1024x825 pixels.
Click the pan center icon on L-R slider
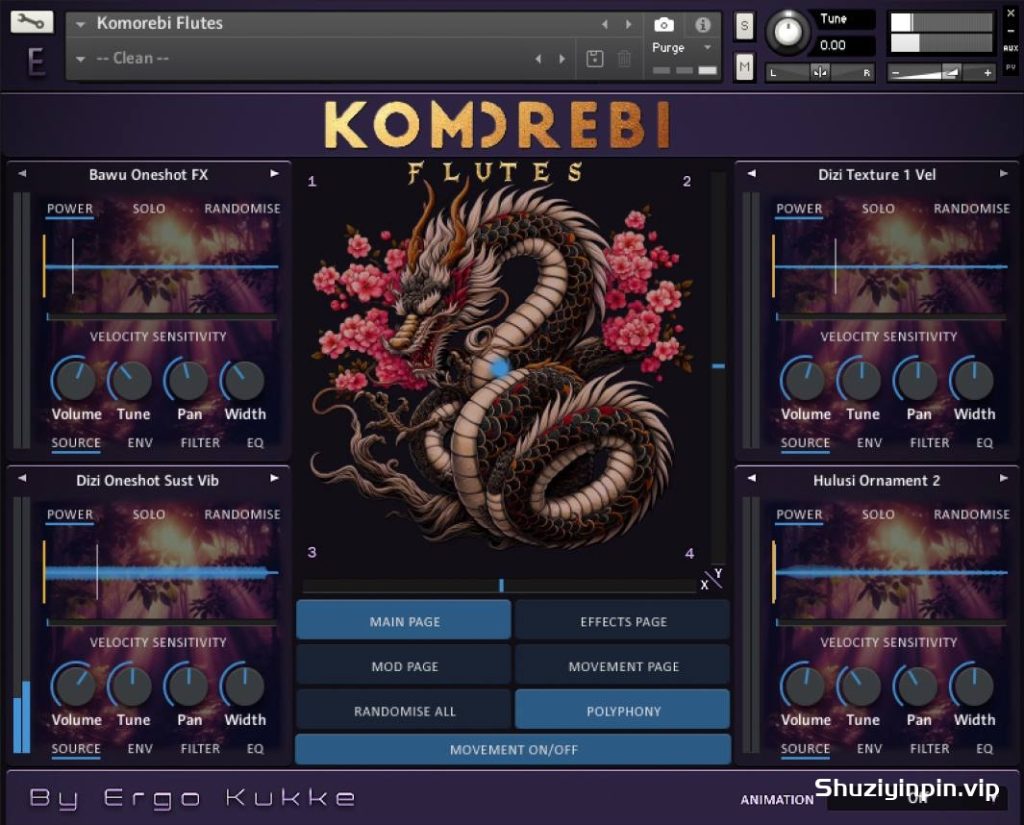click(820, 73)
